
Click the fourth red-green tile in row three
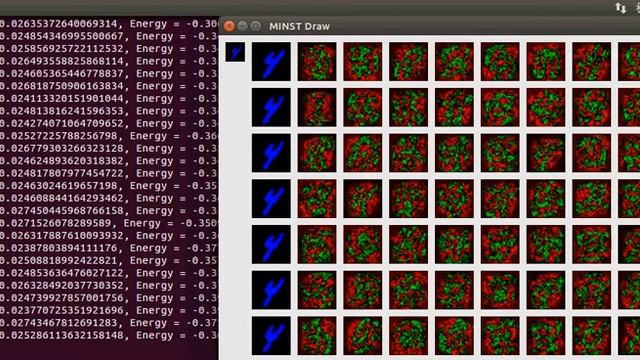point(454,153)
